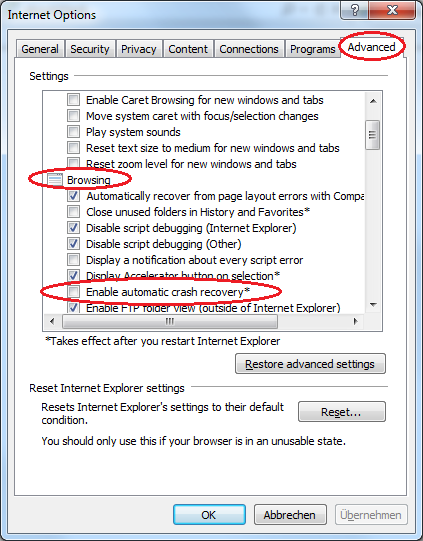
Task: Uncheck Disable script debugging (Other)
Action: 73,244
